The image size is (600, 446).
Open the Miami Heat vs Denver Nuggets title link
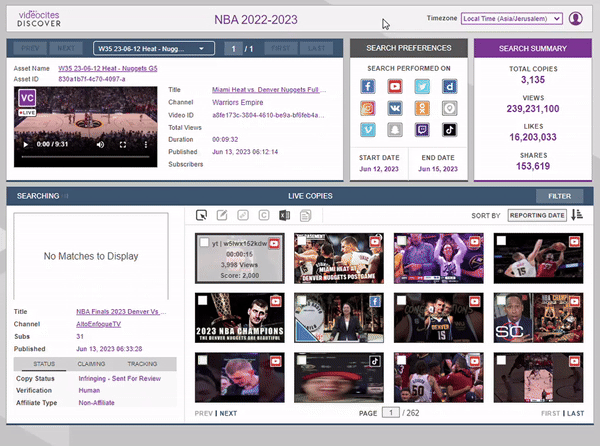point(269,90)
